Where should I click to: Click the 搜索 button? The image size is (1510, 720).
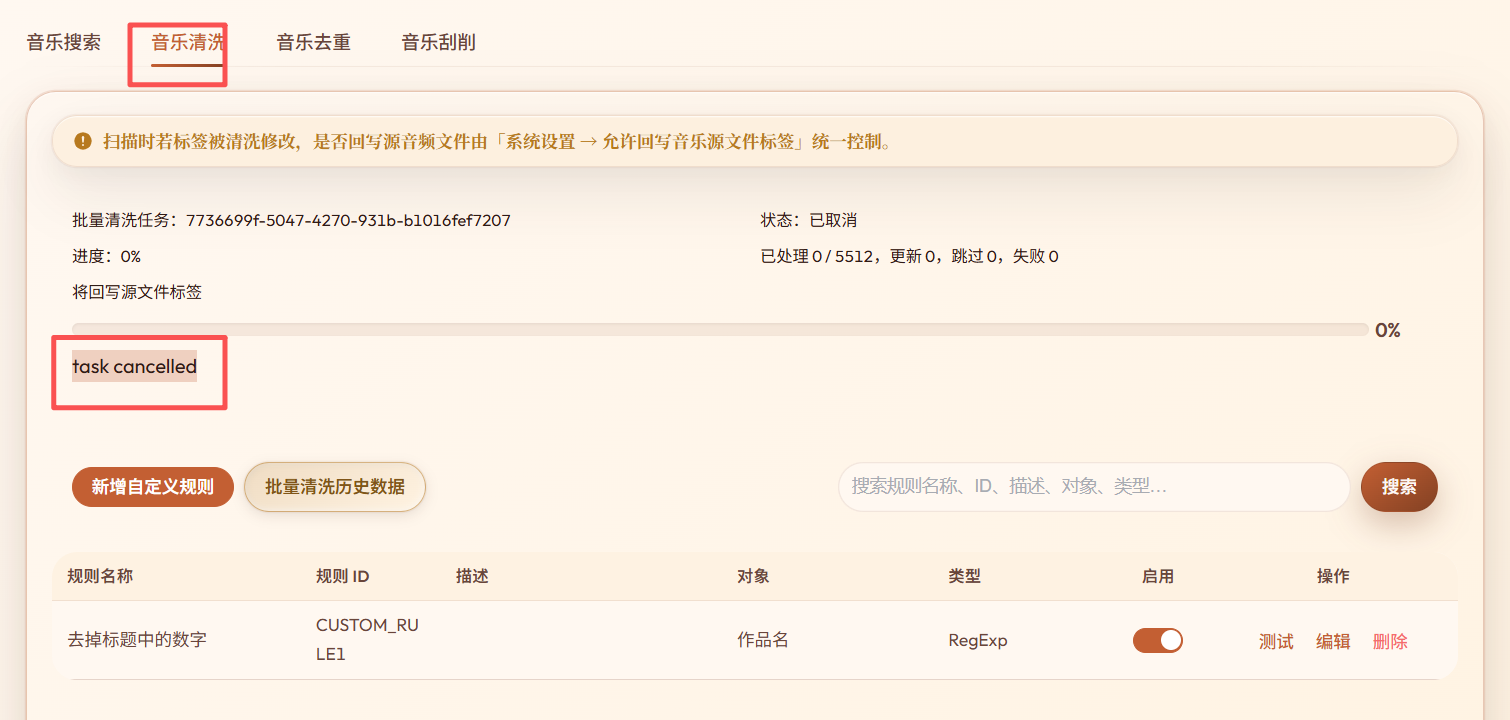tap(1399, 487)
